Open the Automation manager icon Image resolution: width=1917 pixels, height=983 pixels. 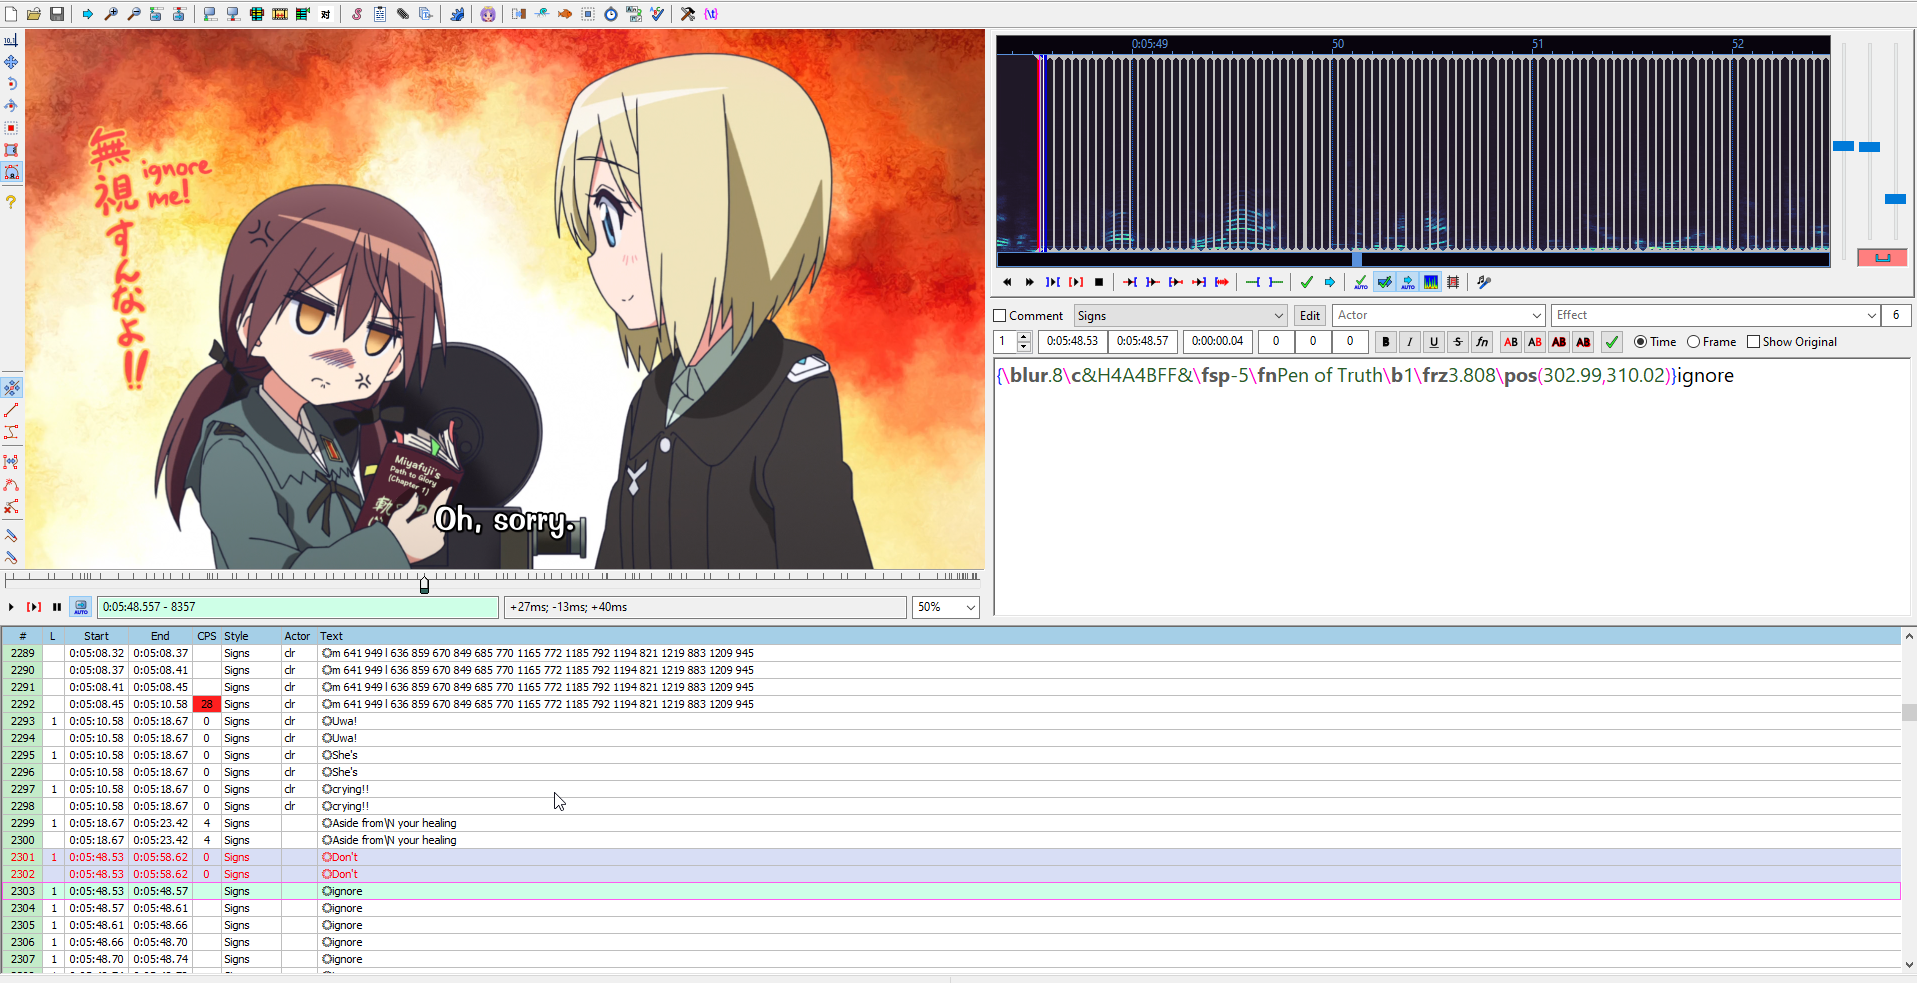click(457, 14)
